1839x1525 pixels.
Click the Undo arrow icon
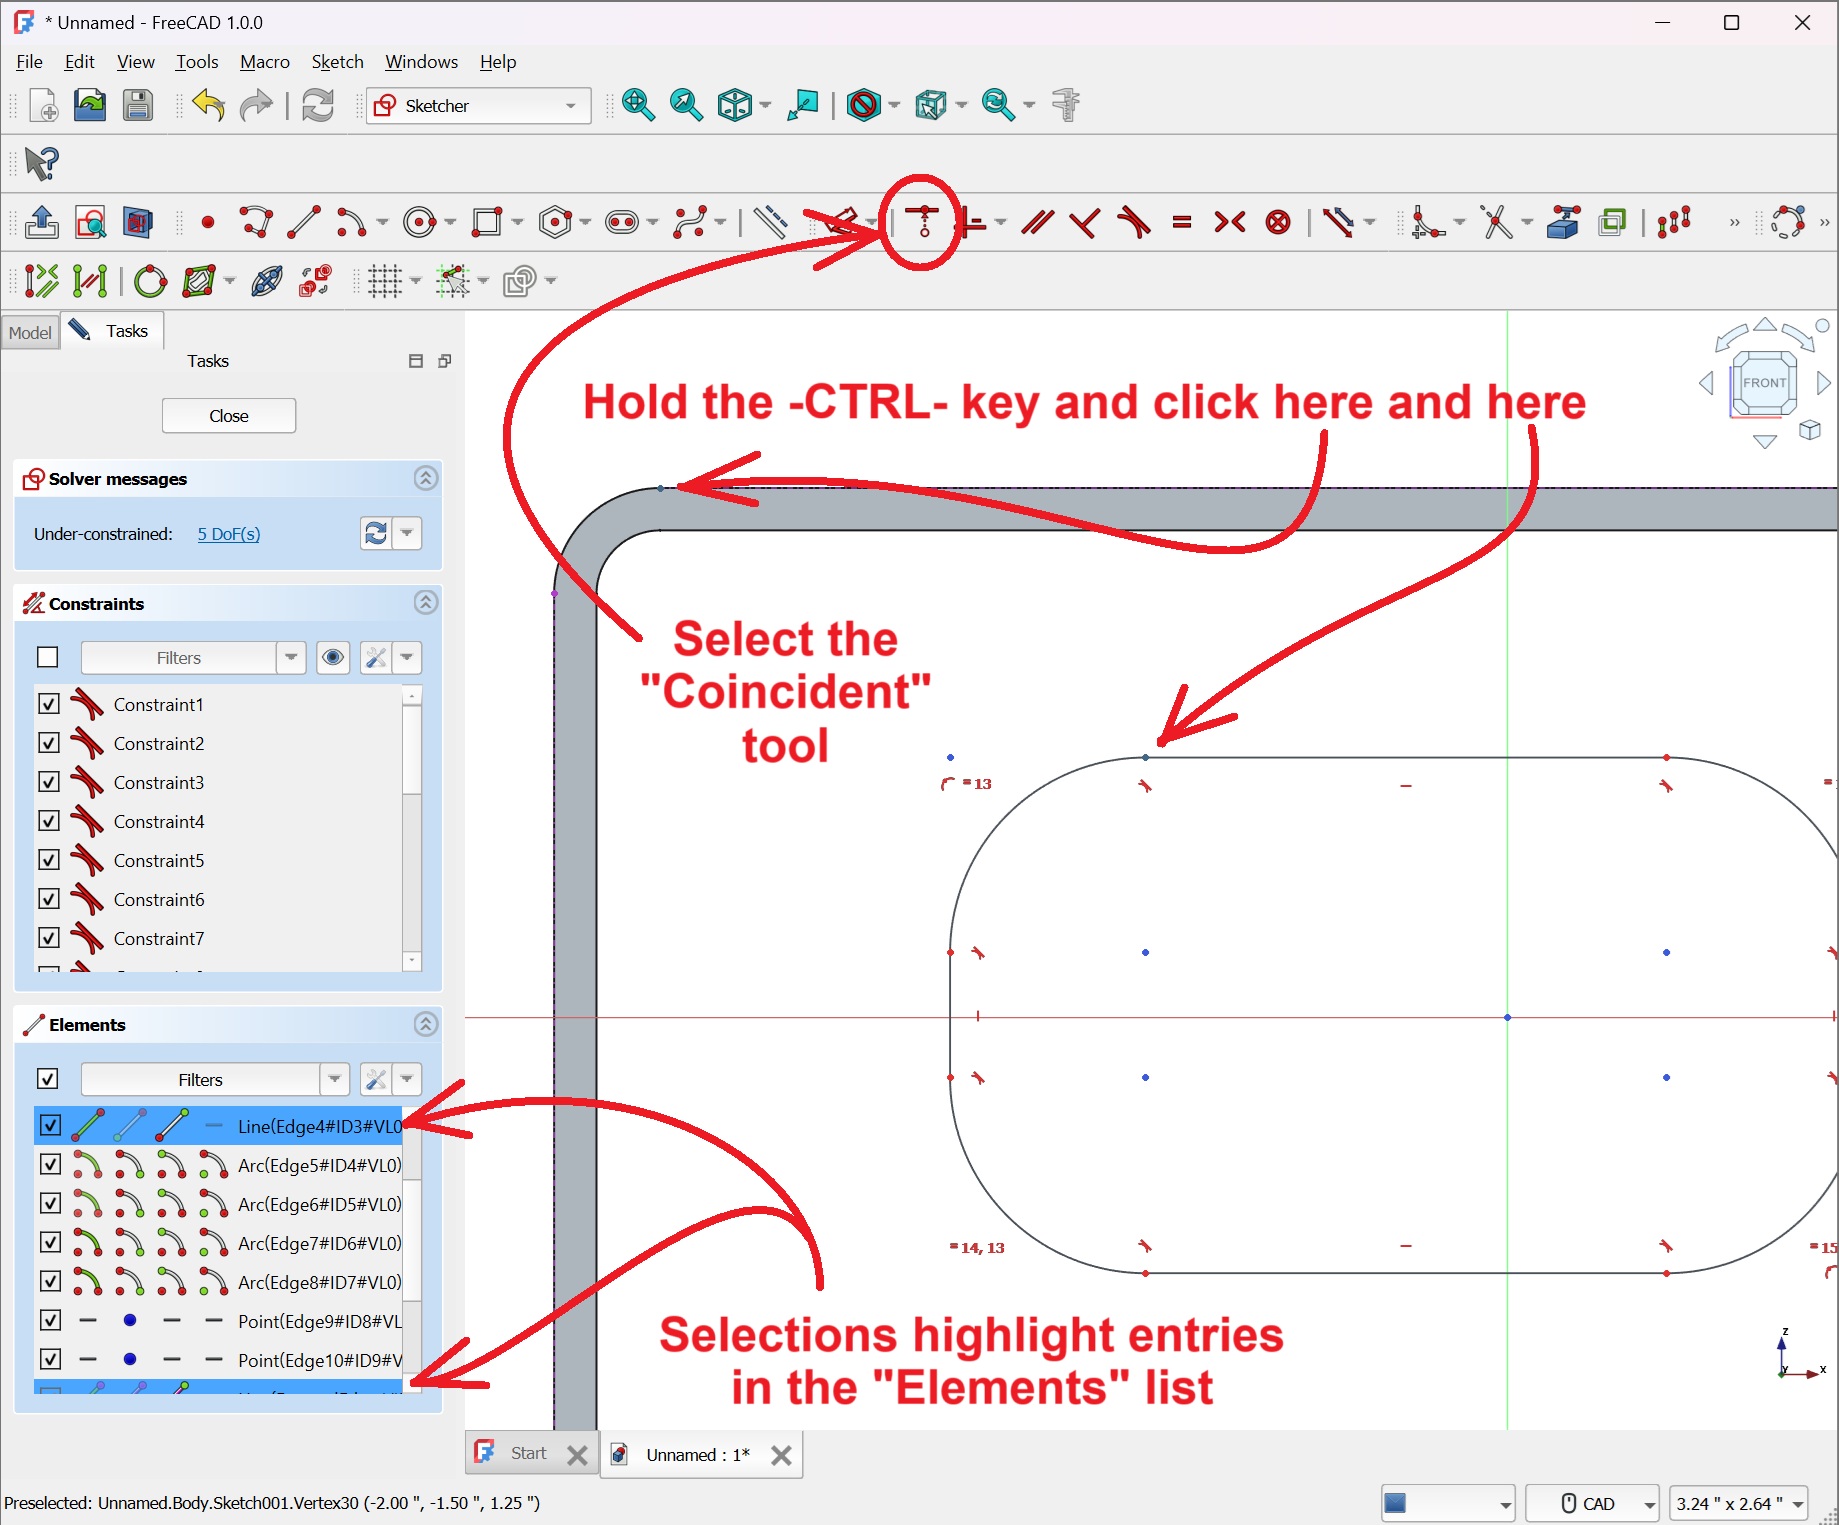pyautogui.click(x=208, y=105)
